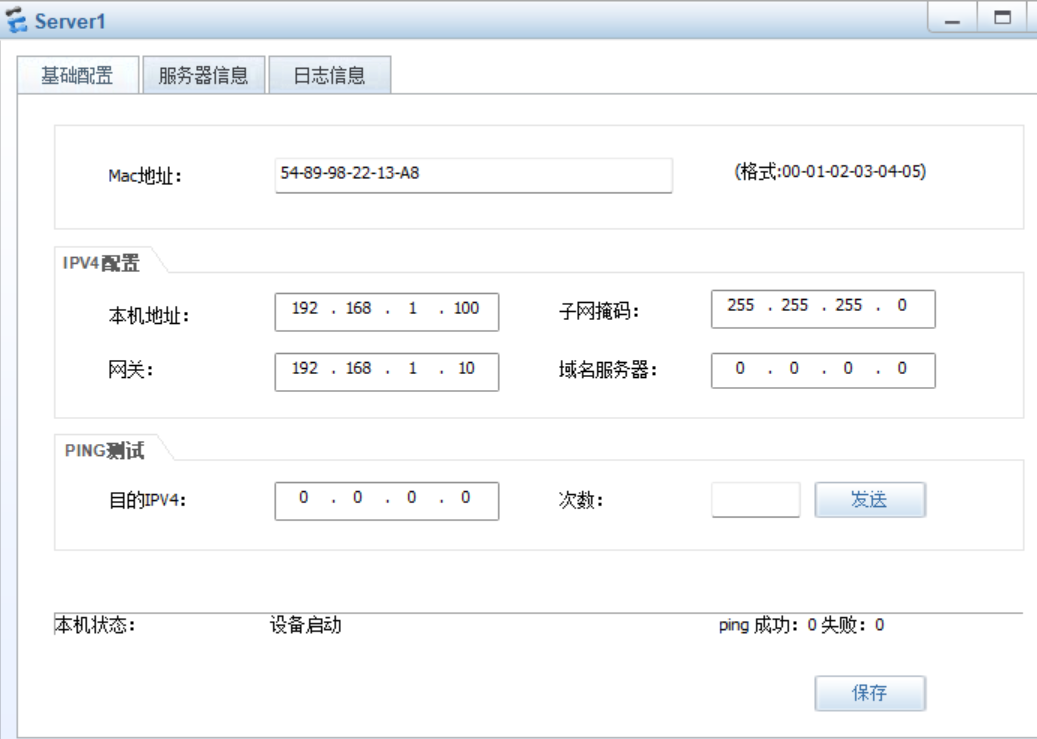Click the 子网掩码 input field
Image resolution: width=1037 pixels, height=739 pixels.
click(823, 309)
